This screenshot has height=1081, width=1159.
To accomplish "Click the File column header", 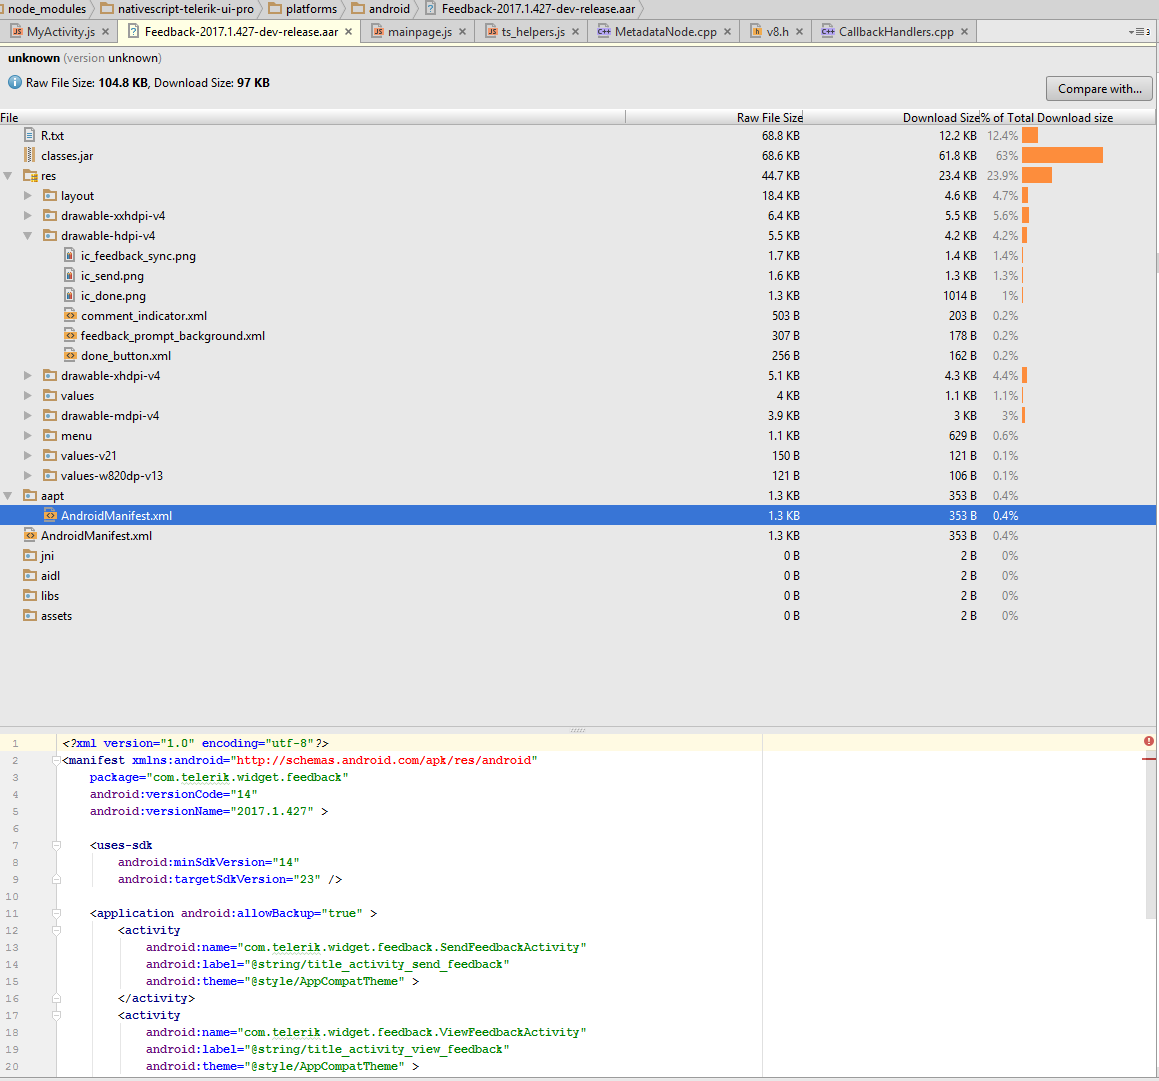I will (313, 117).
